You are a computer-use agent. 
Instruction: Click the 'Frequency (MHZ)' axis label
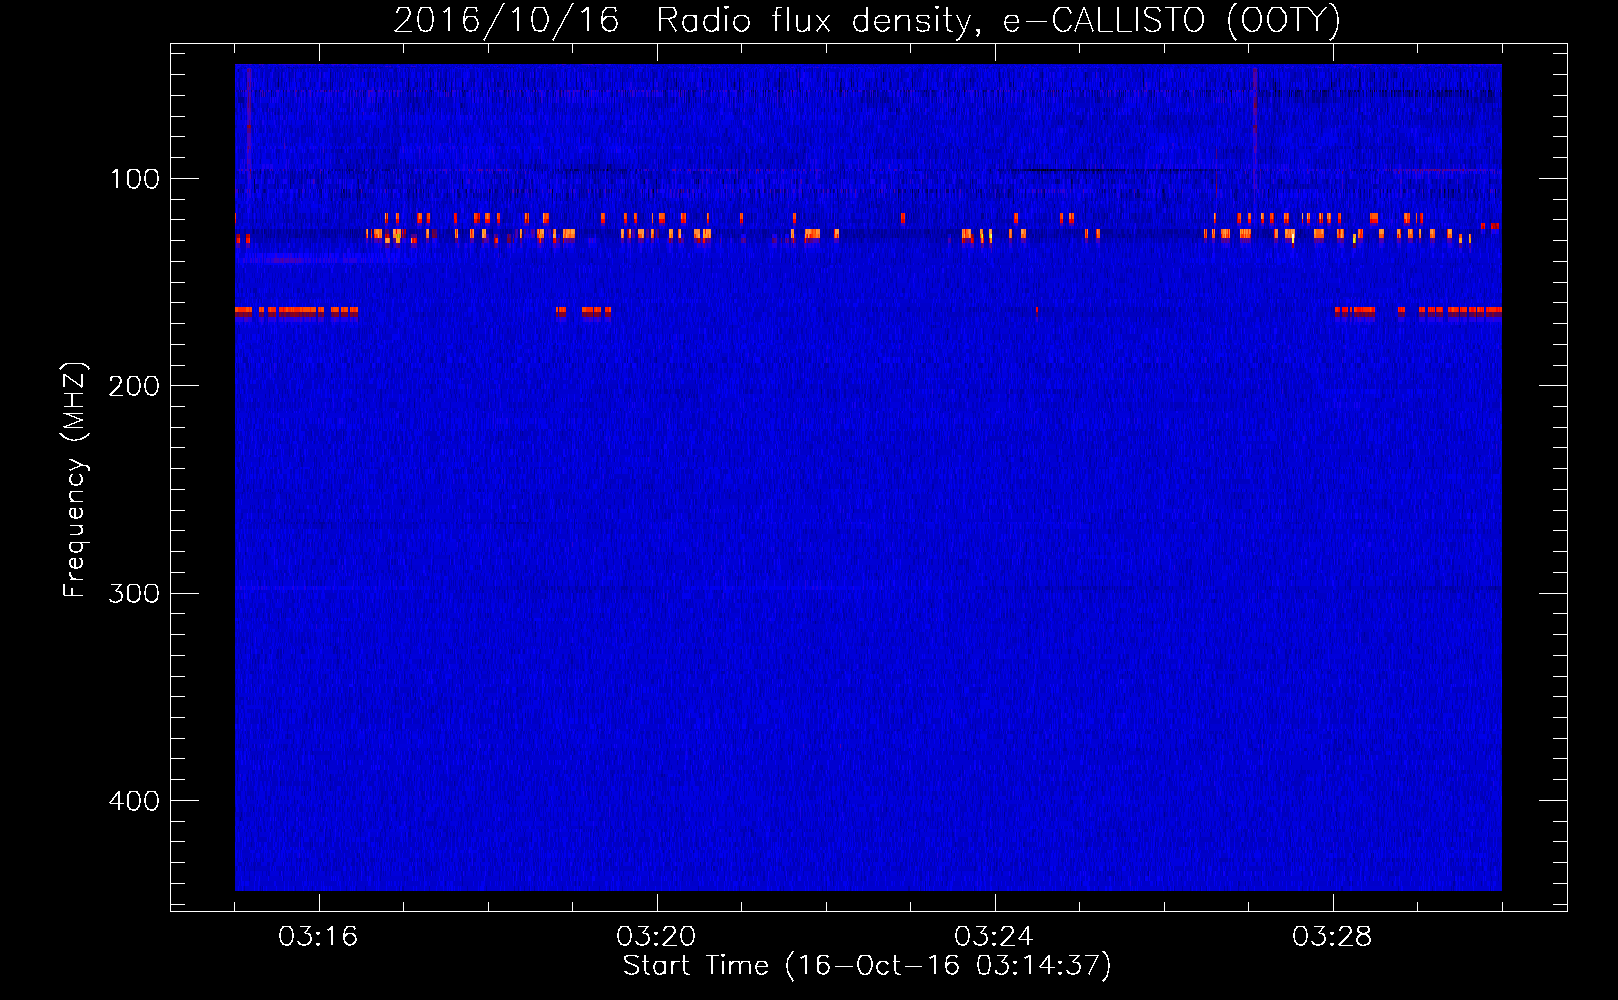pos(74,480)
